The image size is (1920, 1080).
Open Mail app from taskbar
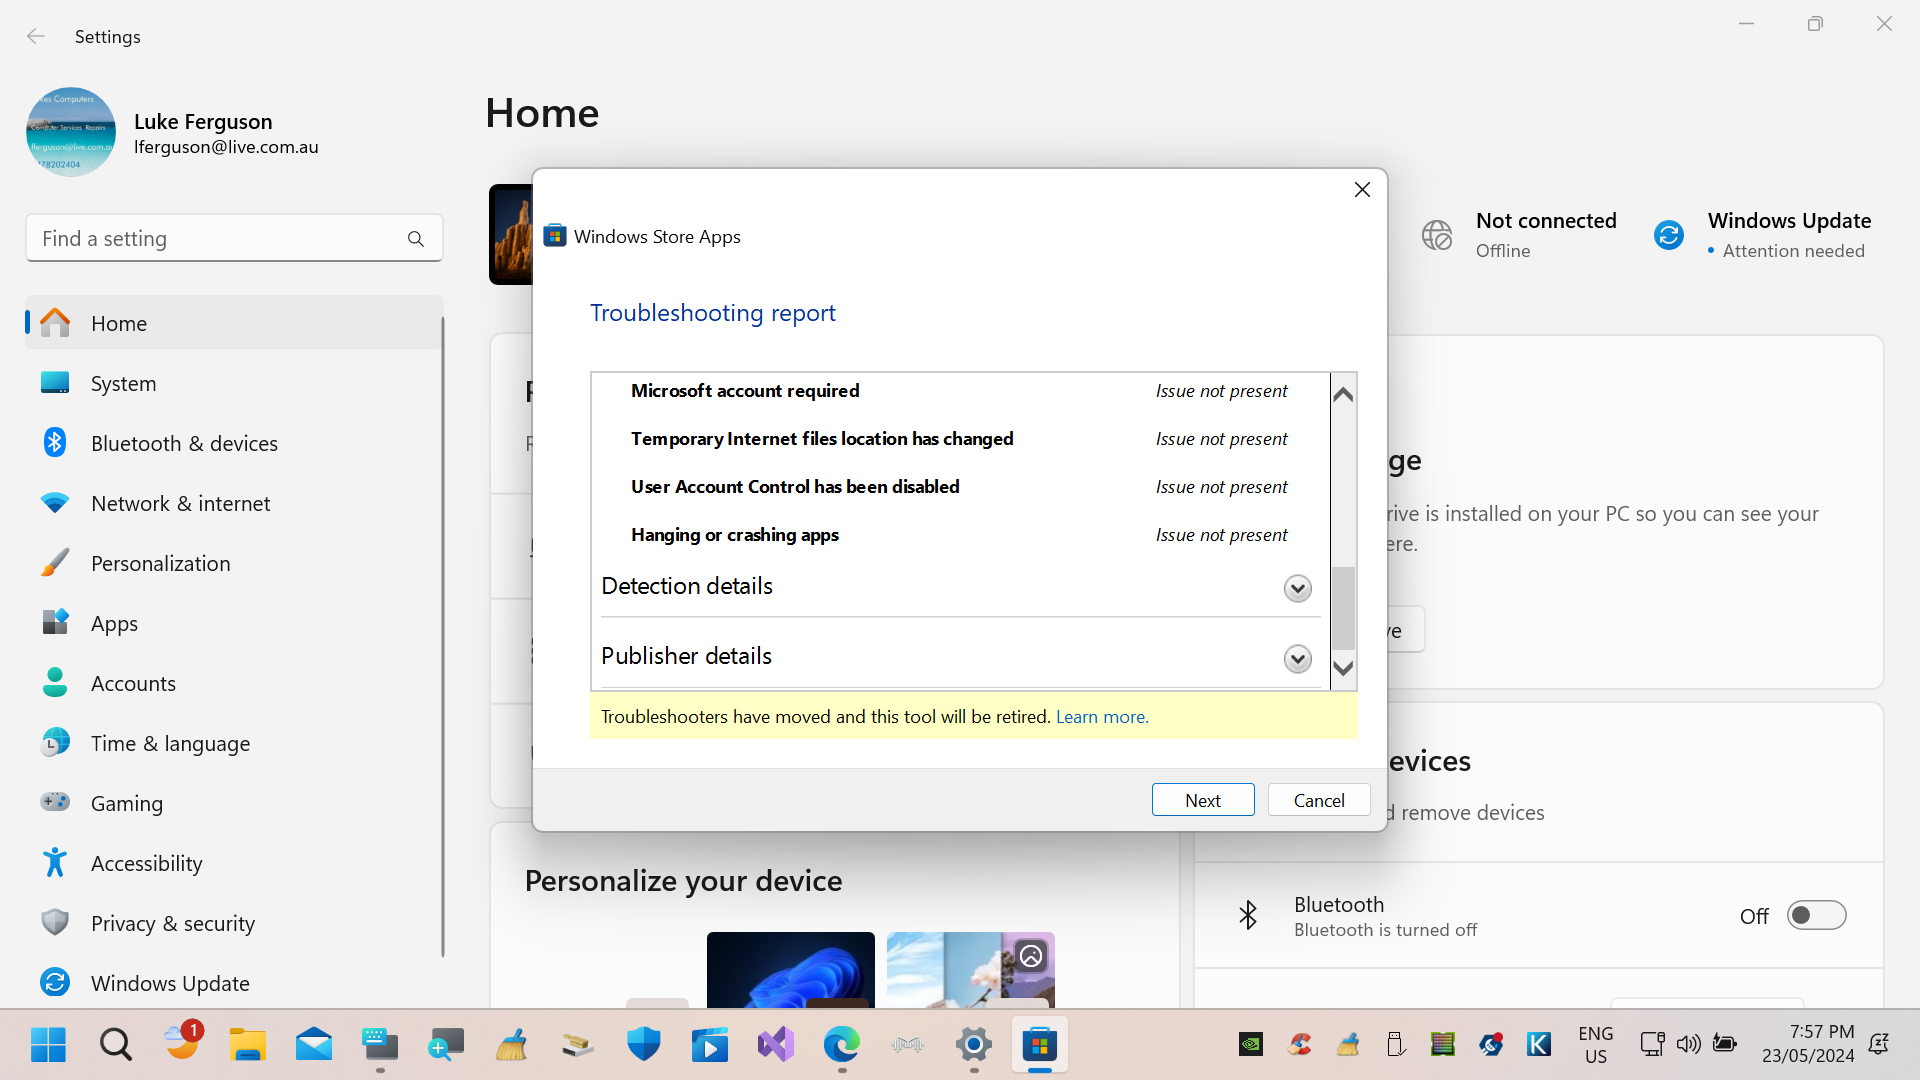click(313, 1045)
